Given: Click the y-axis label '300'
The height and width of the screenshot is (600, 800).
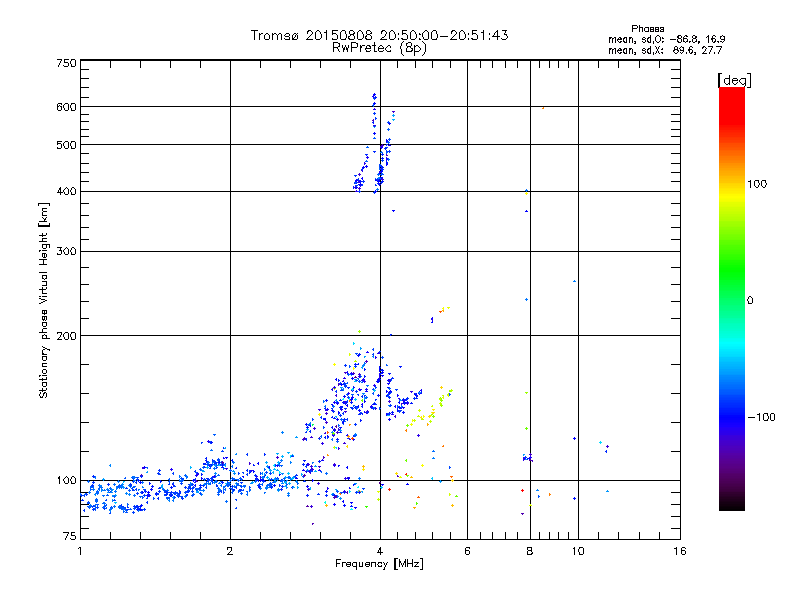Looking at the screenshot, I should click(66, 252).
